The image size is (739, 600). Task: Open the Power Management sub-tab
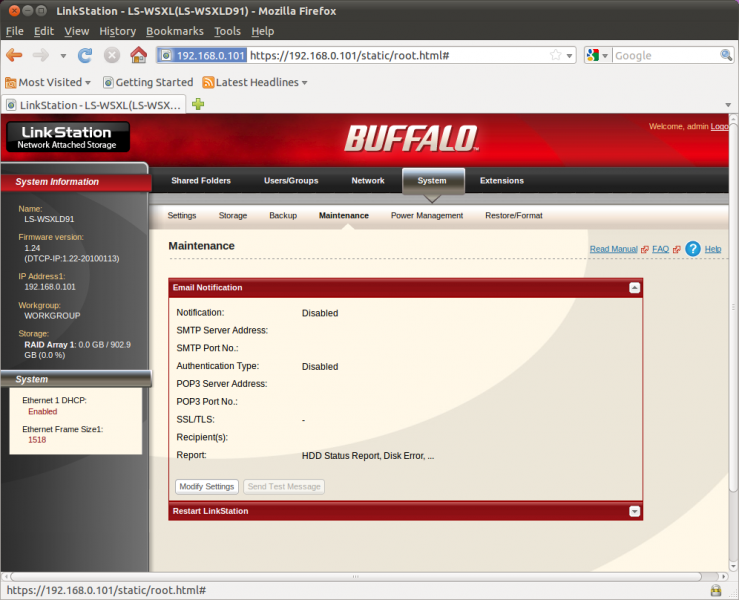click(x=427, y=215)
